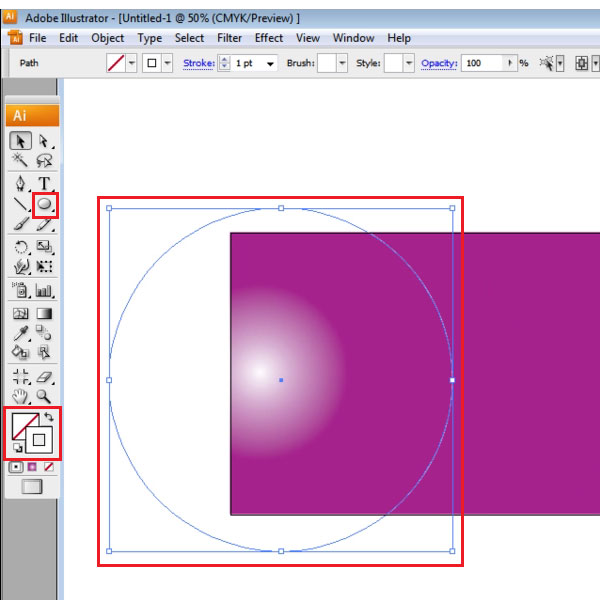Viewport: 600px width, 600px height.
Task: Open the Effect menu
Action: (x=269, y=38)
